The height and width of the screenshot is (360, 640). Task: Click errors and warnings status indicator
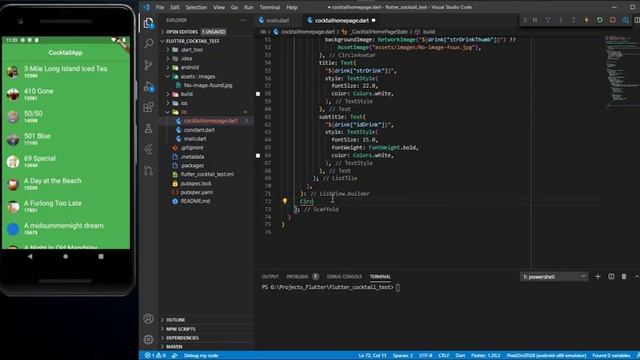tap(155, 356)
